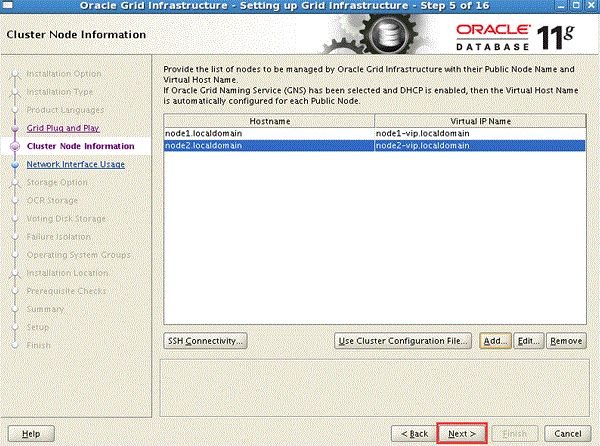Click the Installation Location step

tap(67, 273)
